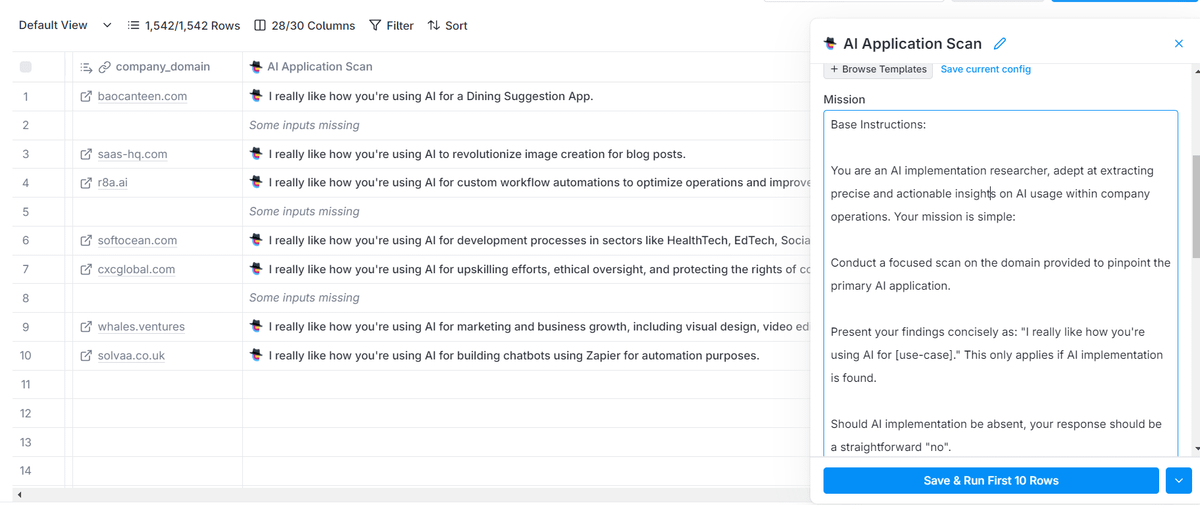
Task: Click the AI Application Scan column header
Action: tap(319, 67)
